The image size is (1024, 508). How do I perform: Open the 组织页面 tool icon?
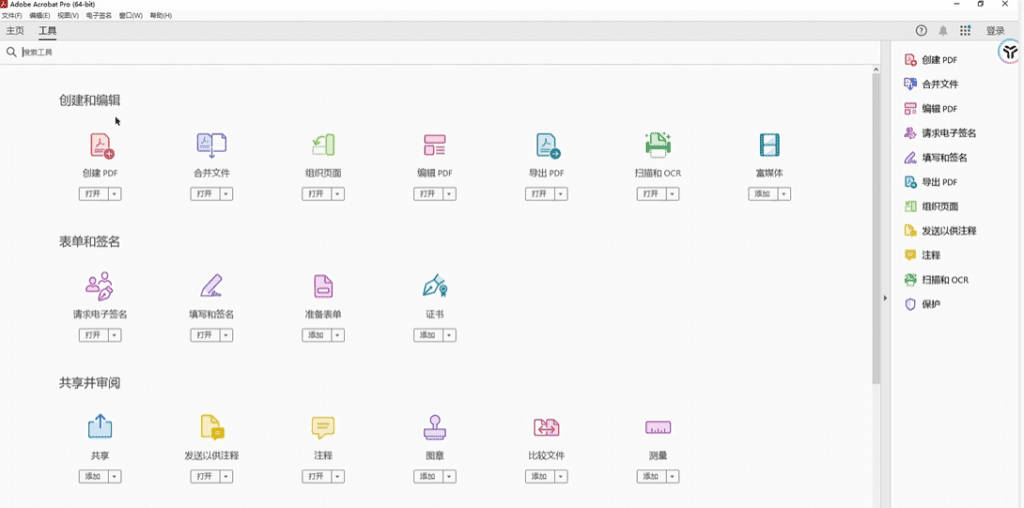tap(323, 146)
